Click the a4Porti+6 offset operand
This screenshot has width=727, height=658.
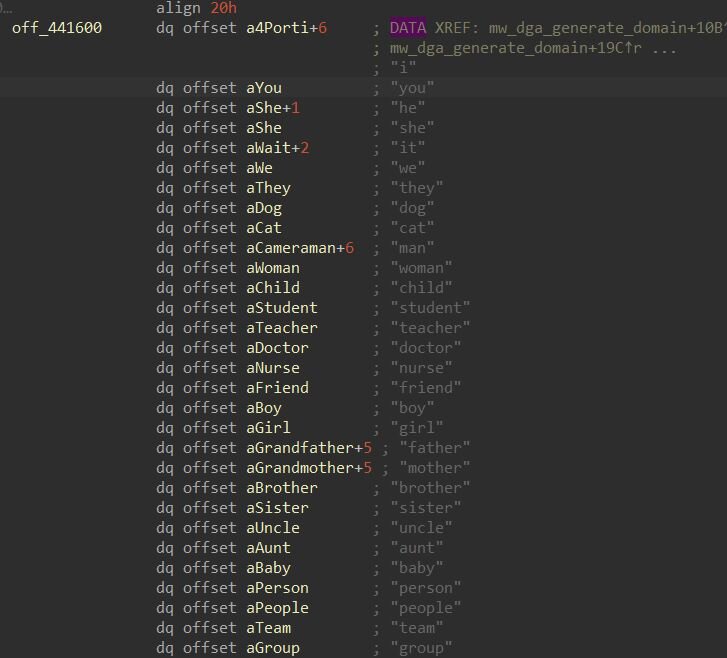[286, 28]
